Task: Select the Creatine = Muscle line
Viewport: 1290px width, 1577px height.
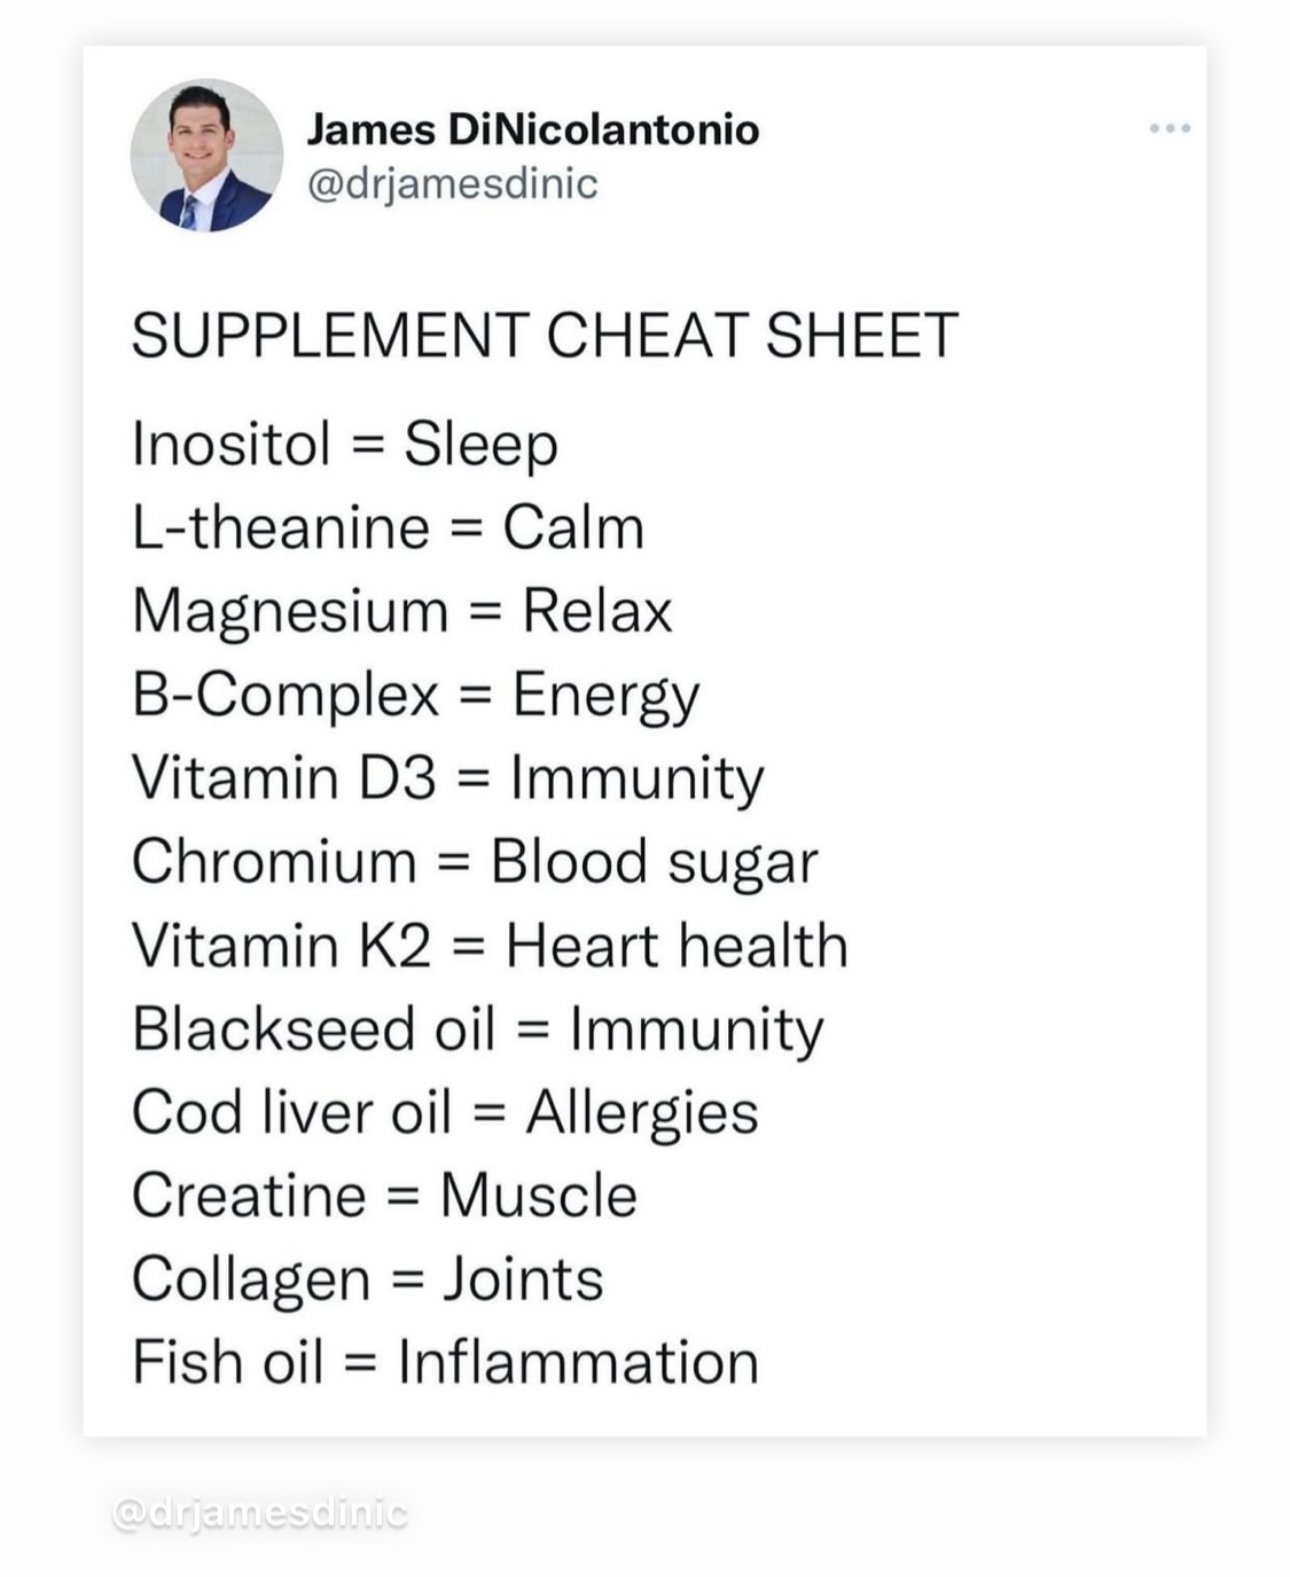Action: tap(384, 1196)
